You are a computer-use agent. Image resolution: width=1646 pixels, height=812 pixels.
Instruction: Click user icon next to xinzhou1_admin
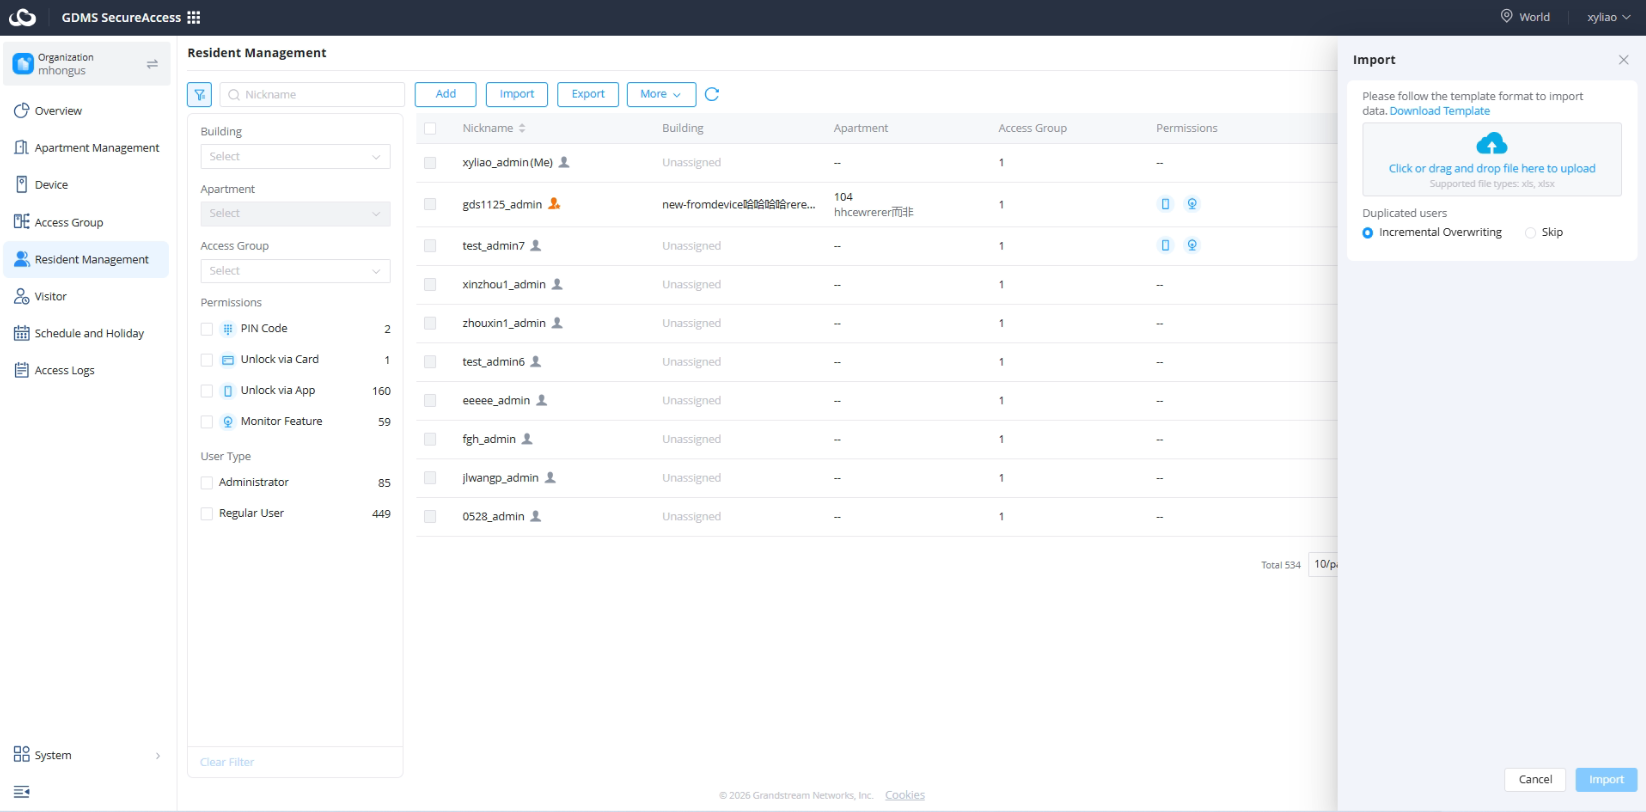(557, 284)
